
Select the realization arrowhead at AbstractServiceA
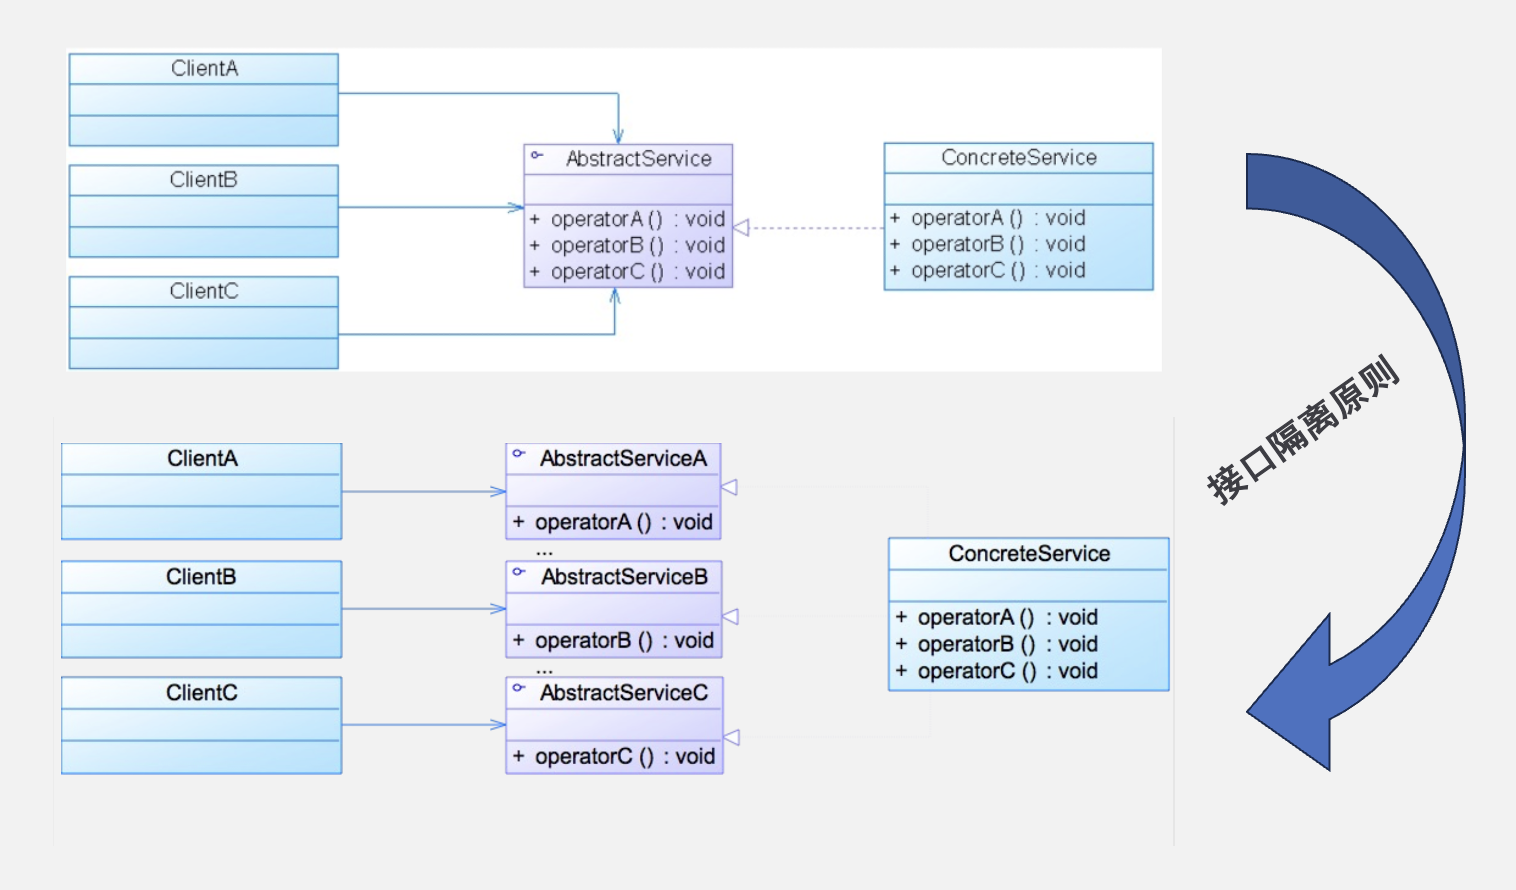[x=730, y=487]
